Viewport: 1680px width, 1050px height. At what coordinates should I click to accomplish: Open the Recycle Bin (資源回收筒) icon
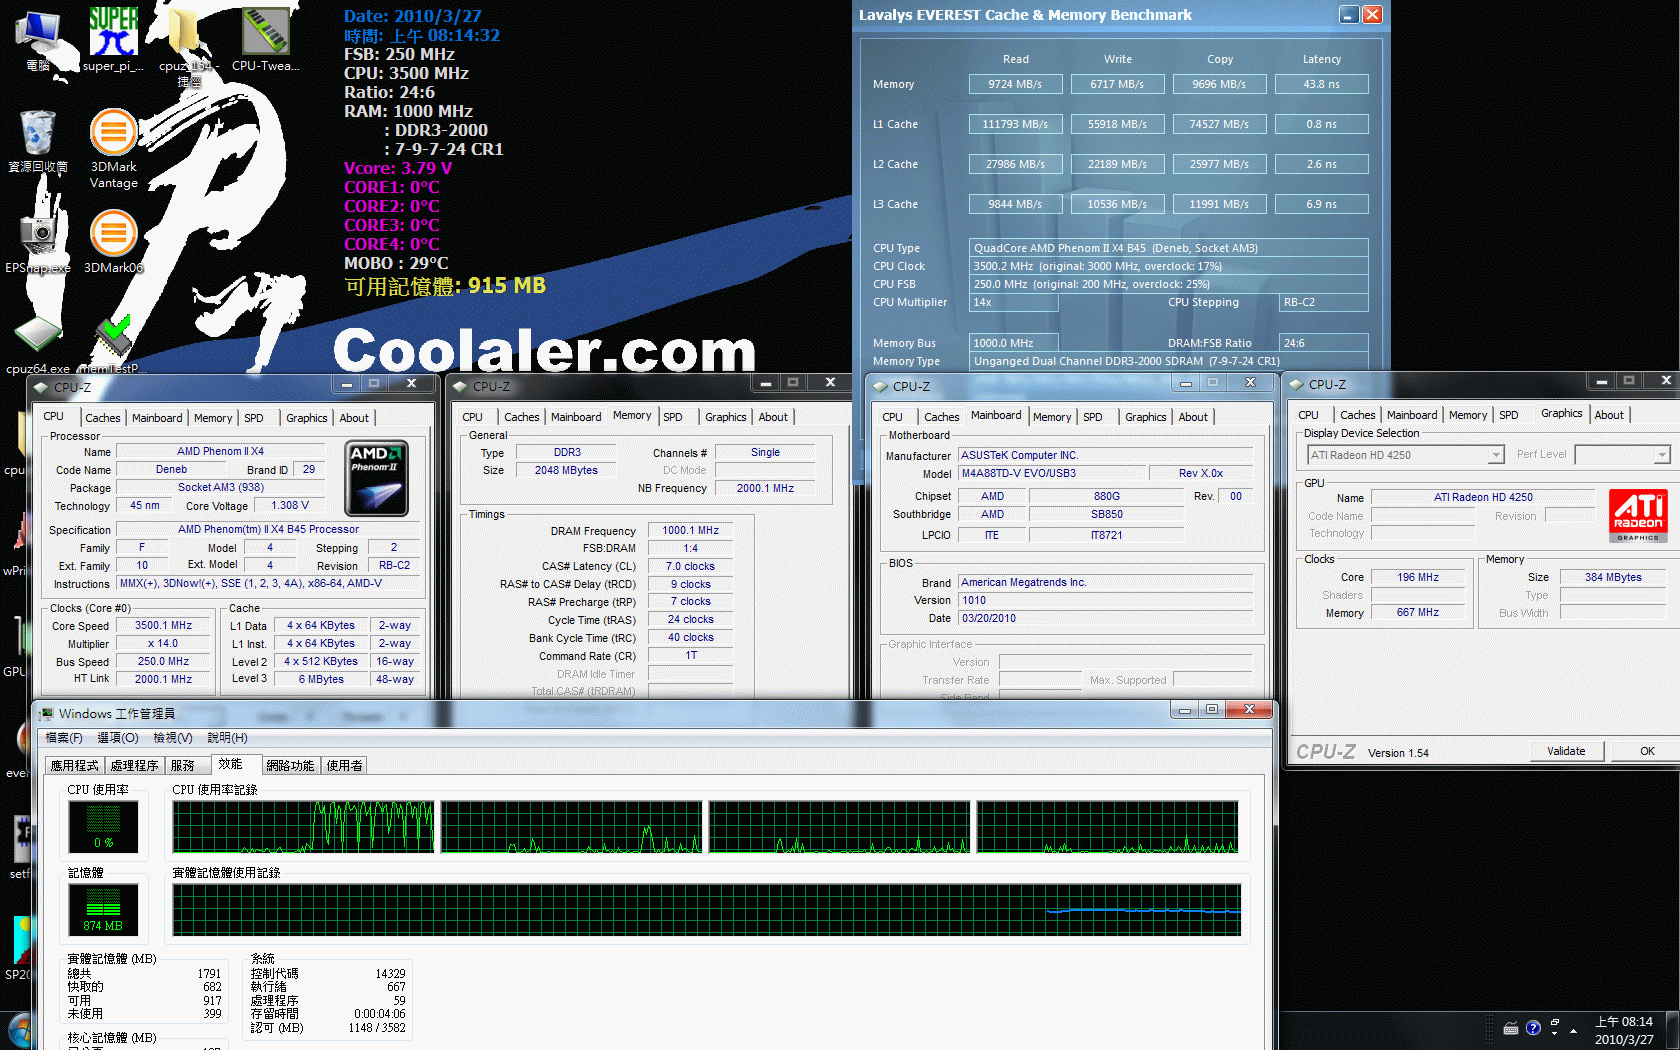[x=38, y=135]
